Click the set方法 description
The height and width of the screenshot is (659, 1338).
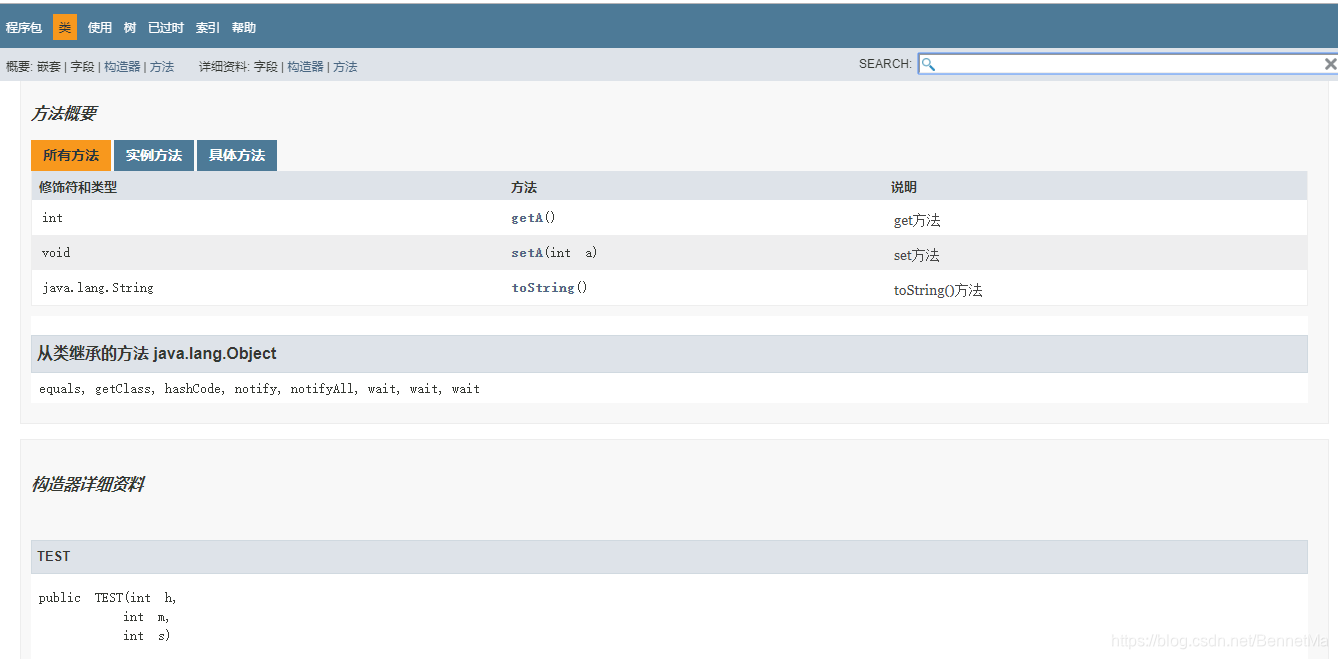point(917,255)
